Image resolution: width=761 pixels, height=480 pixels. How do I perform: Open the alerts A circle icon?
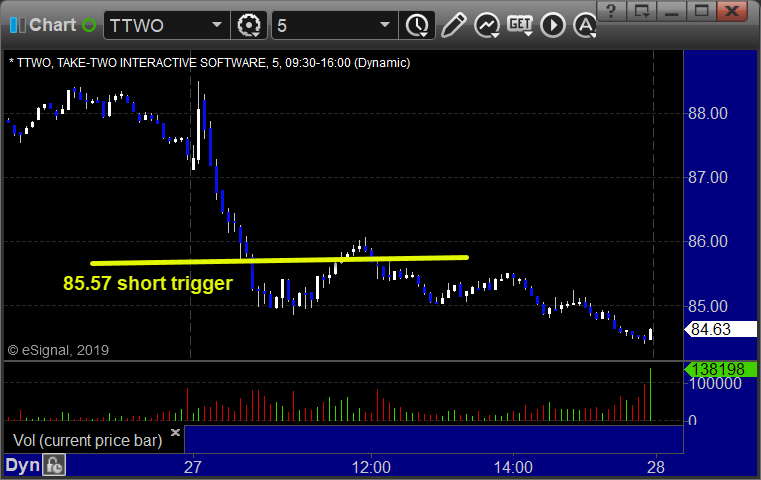pos(584,25)
